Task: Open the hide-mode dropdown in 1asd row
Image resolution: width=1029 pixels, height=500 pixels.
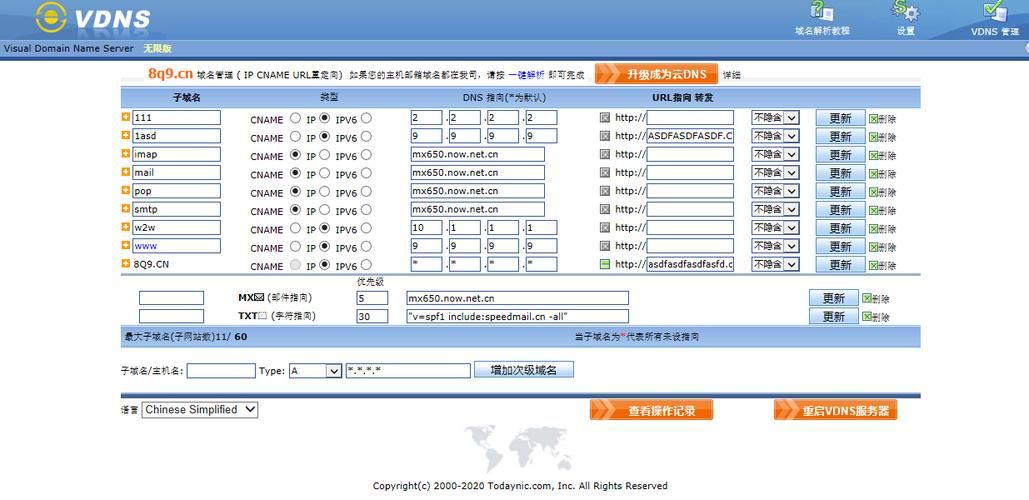Action: tap(775, 136)
